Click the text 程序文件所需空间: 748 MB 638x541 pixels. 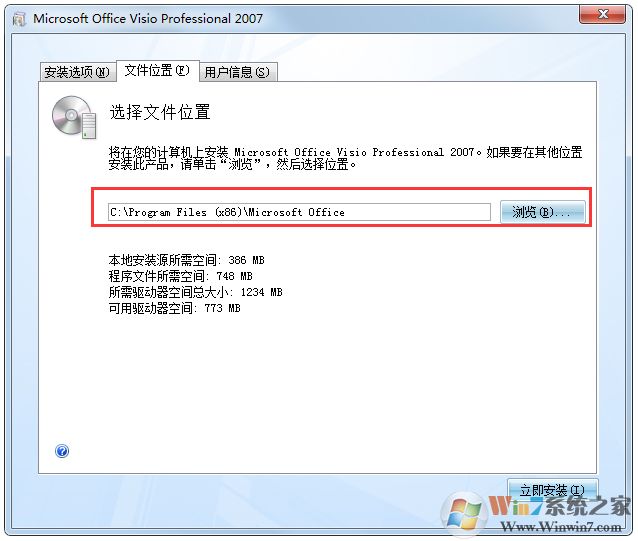[180, 276]
